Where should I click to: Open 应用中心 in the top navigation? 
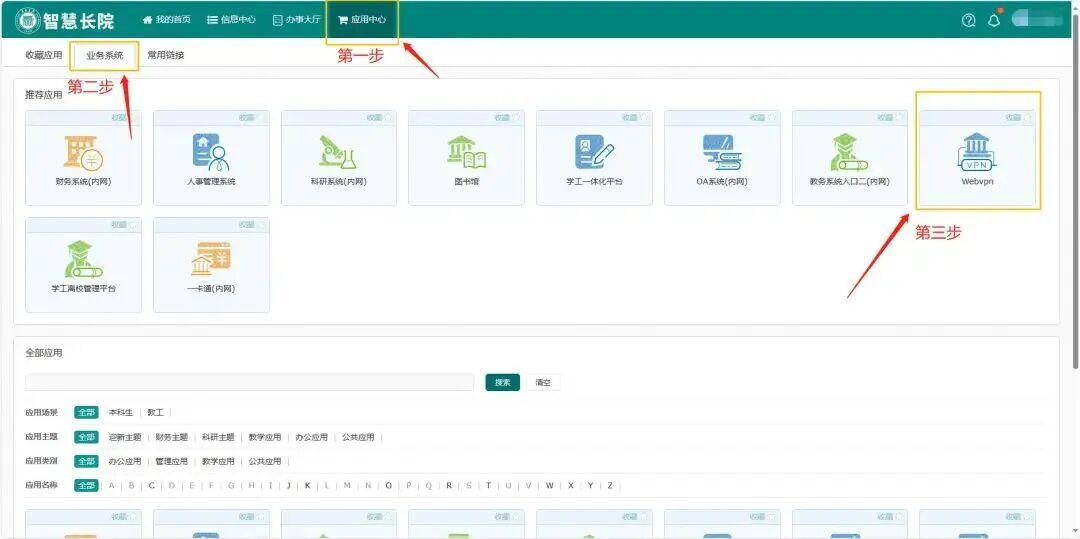[x=362, y=19]
